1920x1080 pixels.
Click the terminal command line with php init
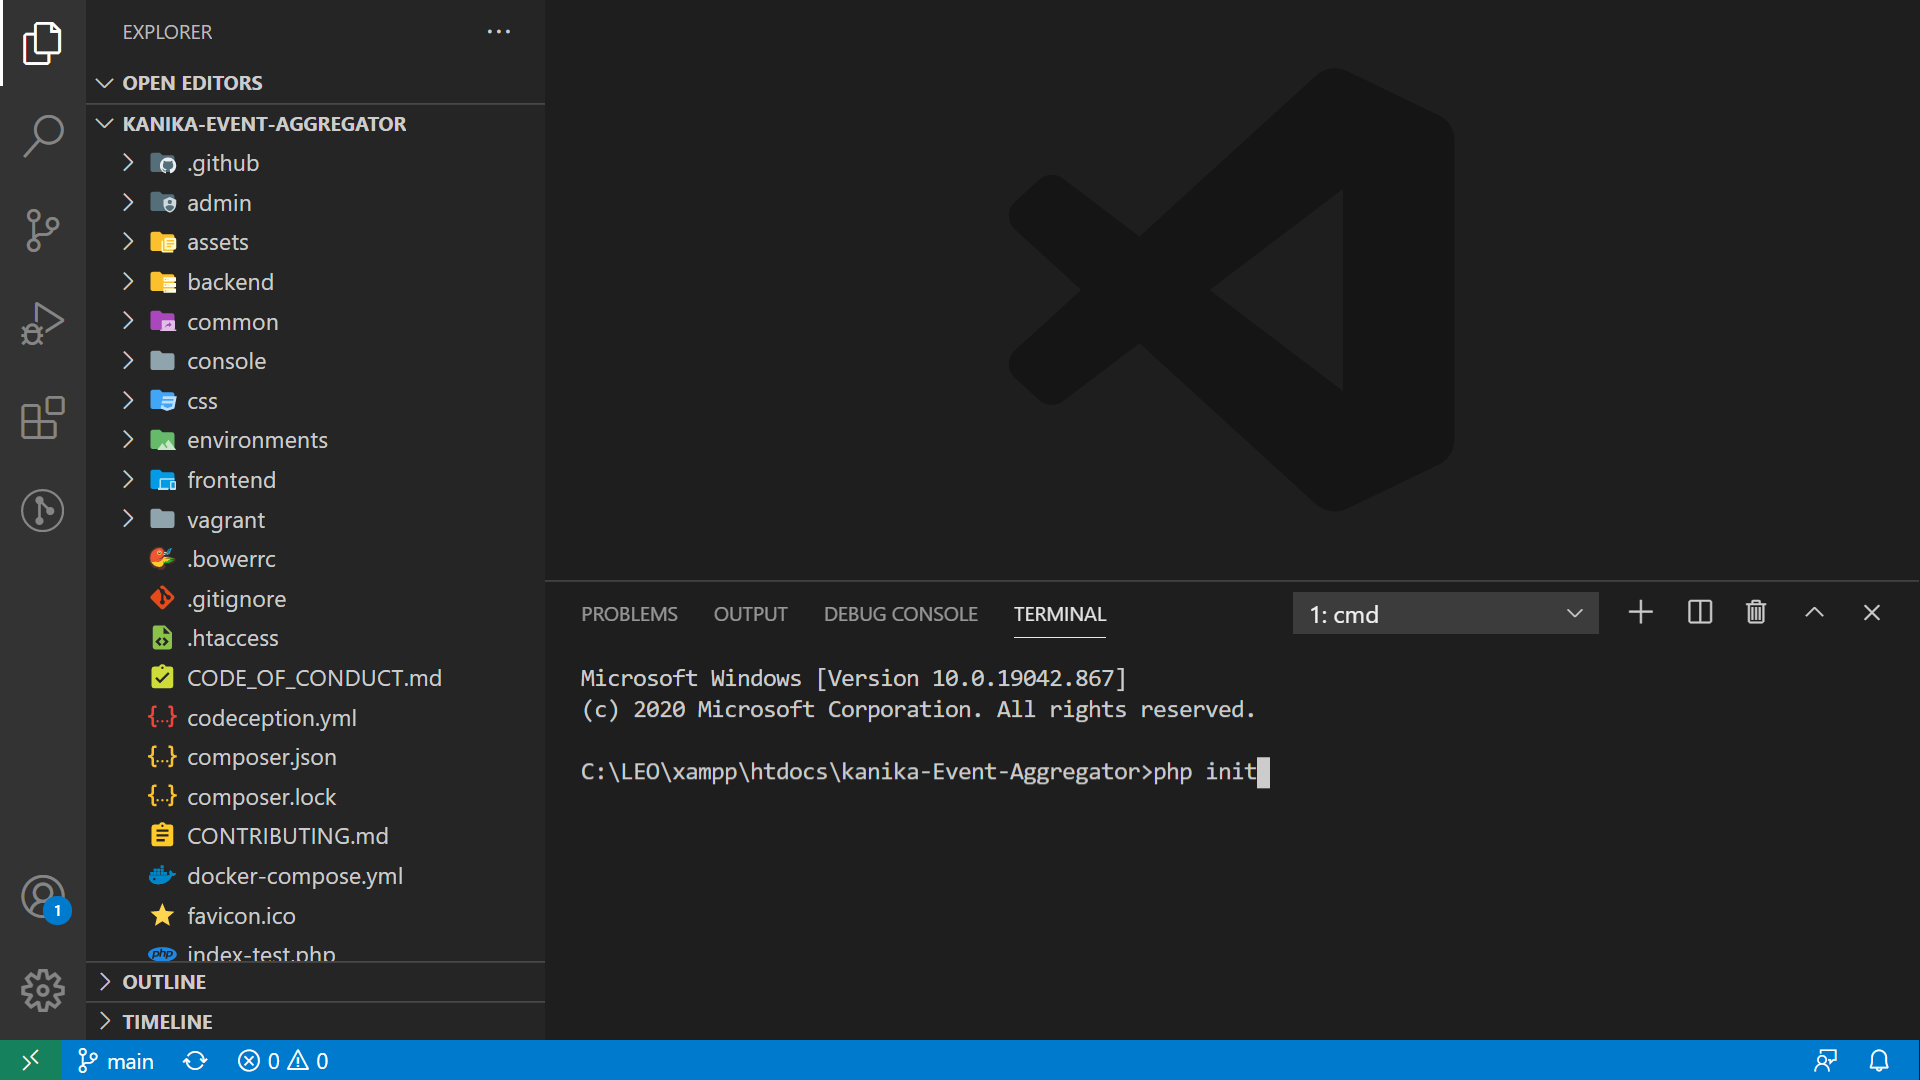(925, 772)
